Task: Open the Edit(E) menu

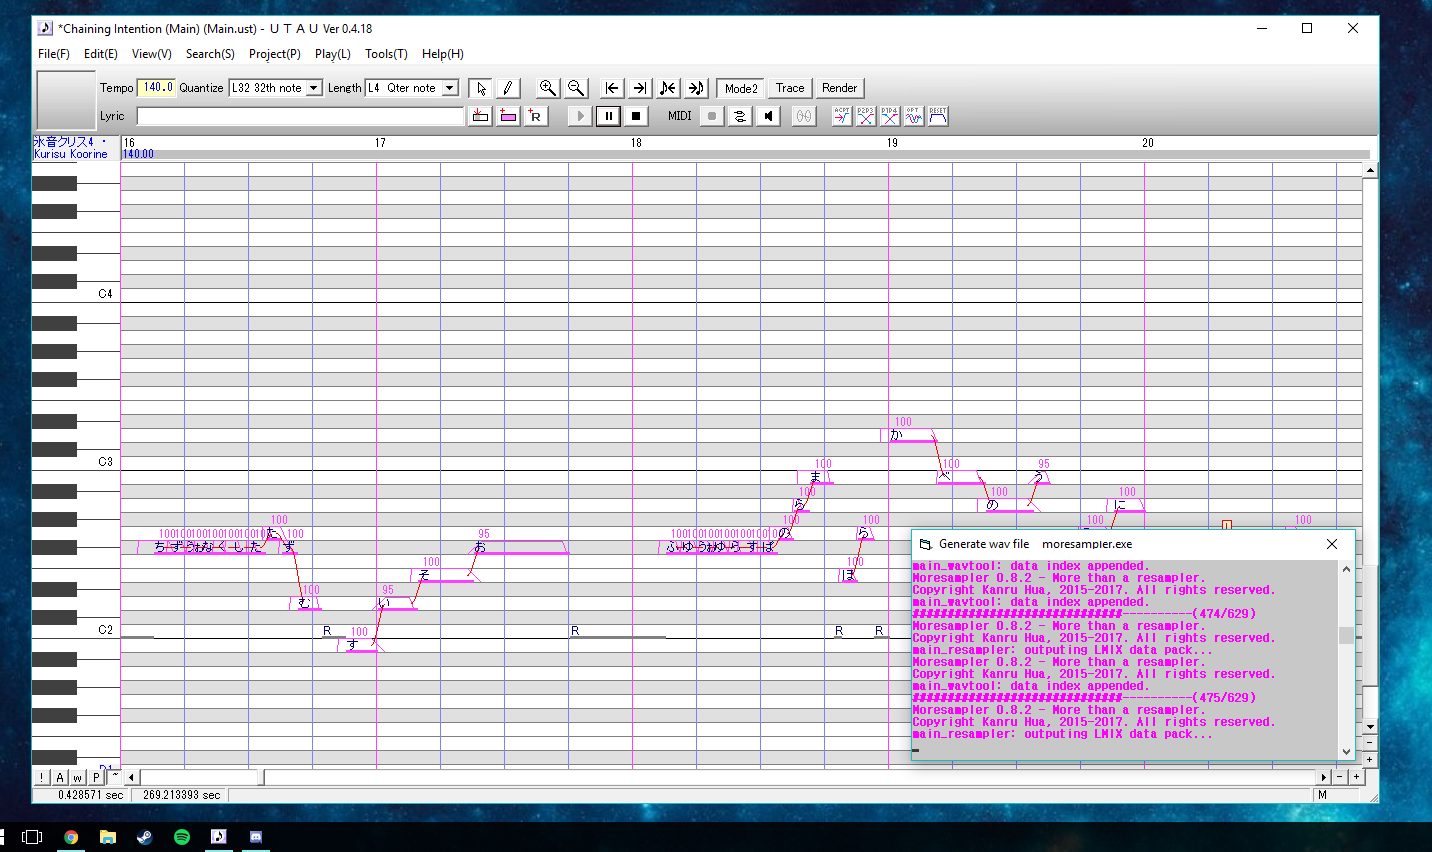Action: pos(101,54)
